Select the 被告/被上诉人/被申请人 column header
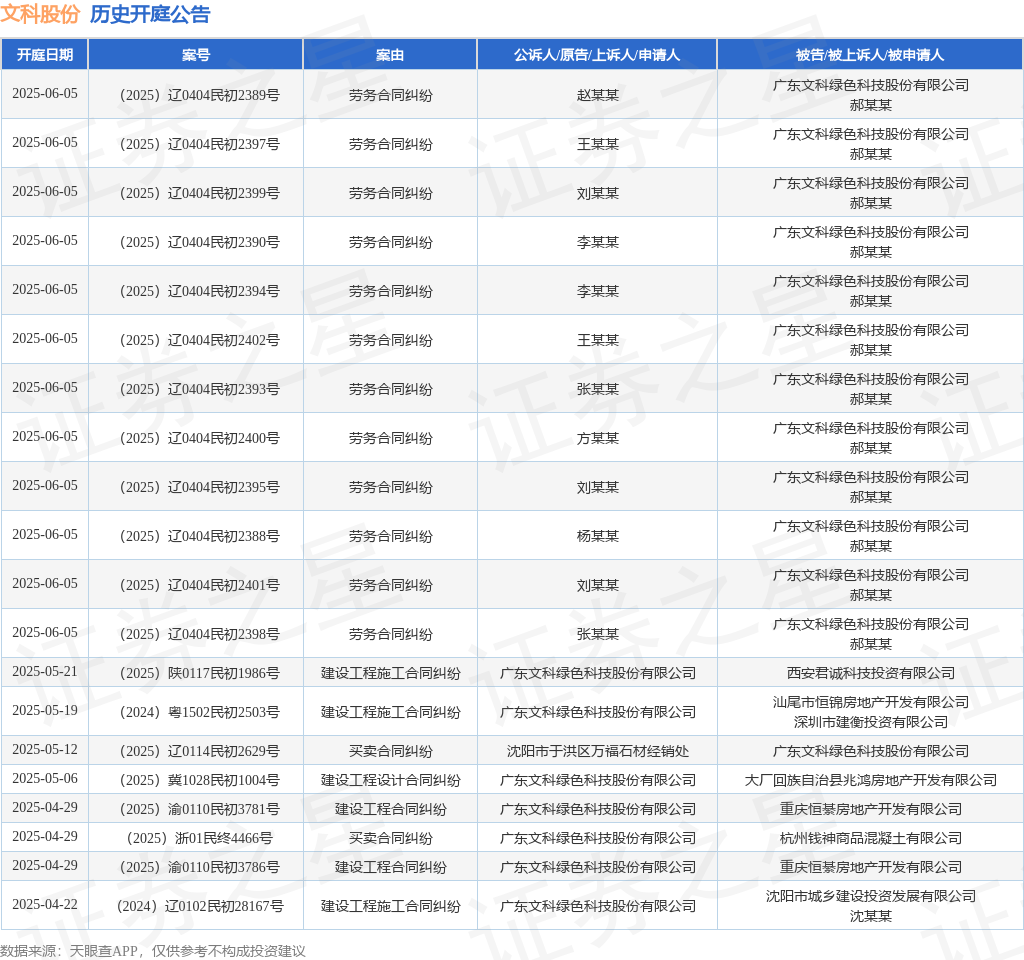 click(870, 55)
